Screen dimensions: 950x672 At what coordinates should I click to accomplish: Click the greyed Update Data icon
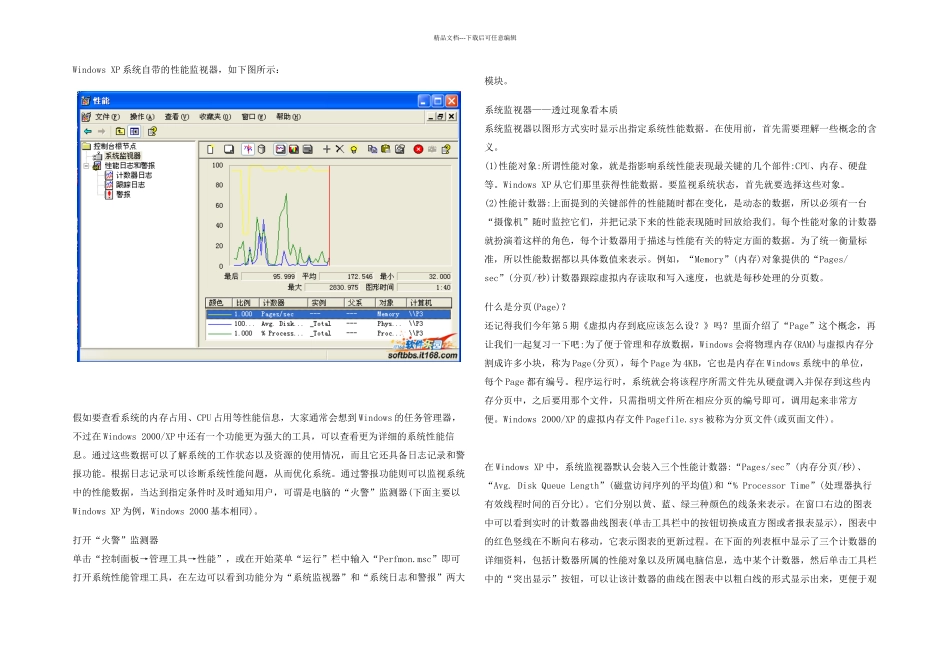[432, 149]
